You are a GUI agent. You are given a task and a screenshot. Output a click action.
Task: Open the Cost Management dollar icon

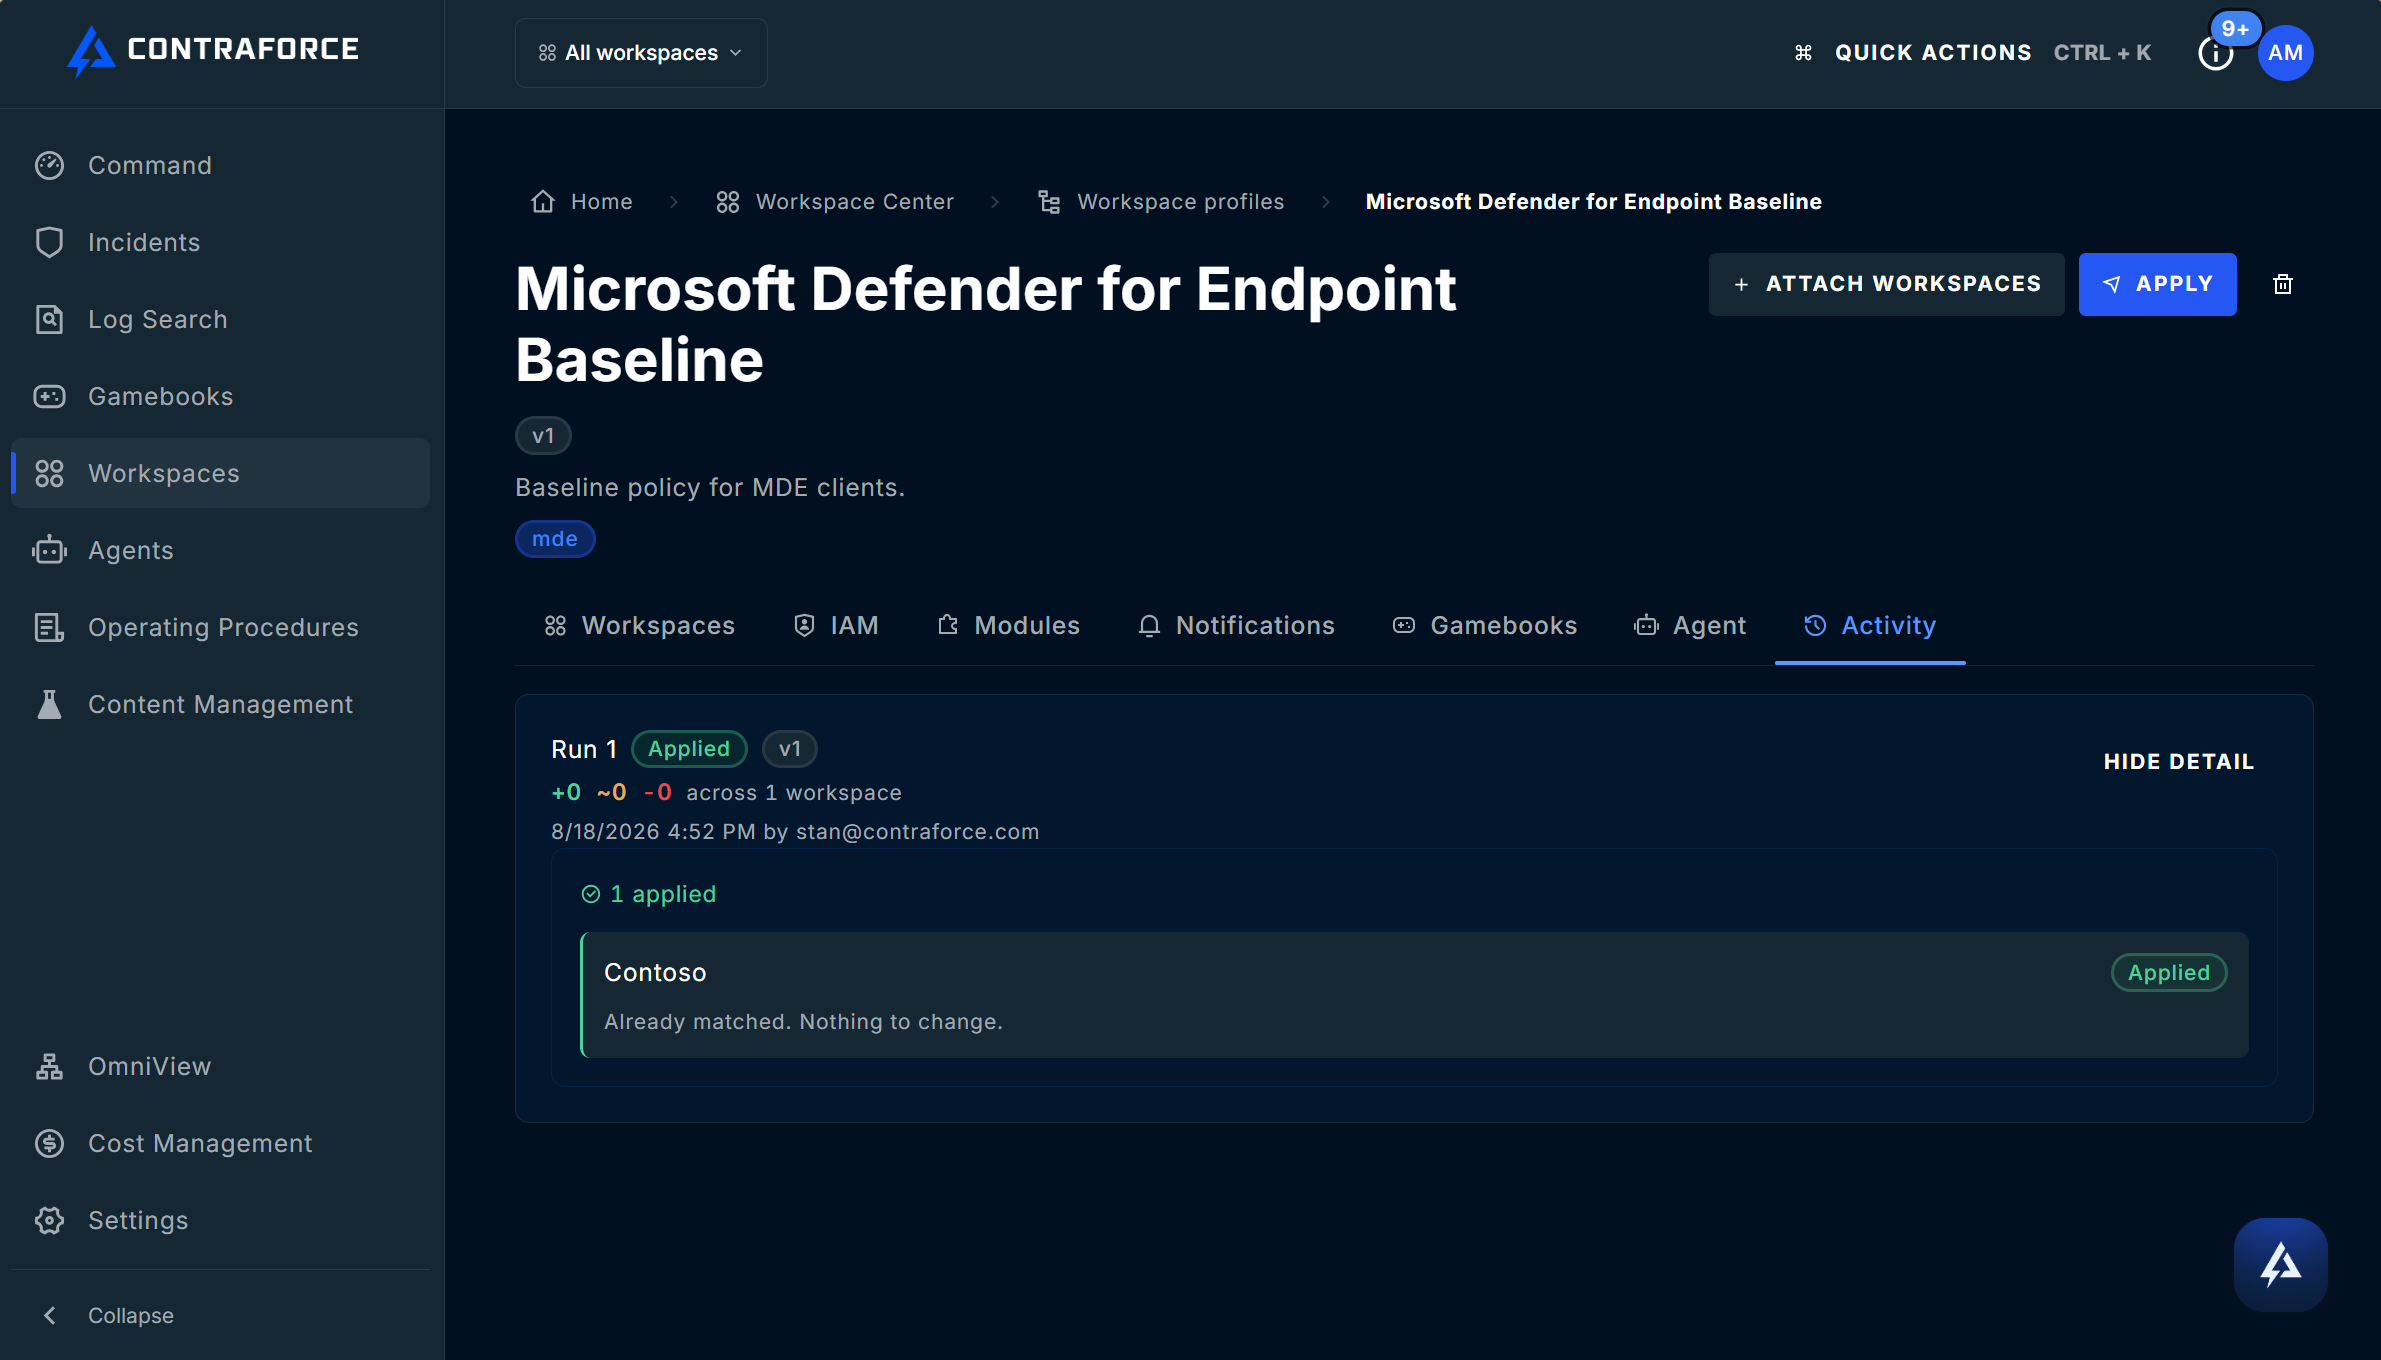click(49, 1143)
